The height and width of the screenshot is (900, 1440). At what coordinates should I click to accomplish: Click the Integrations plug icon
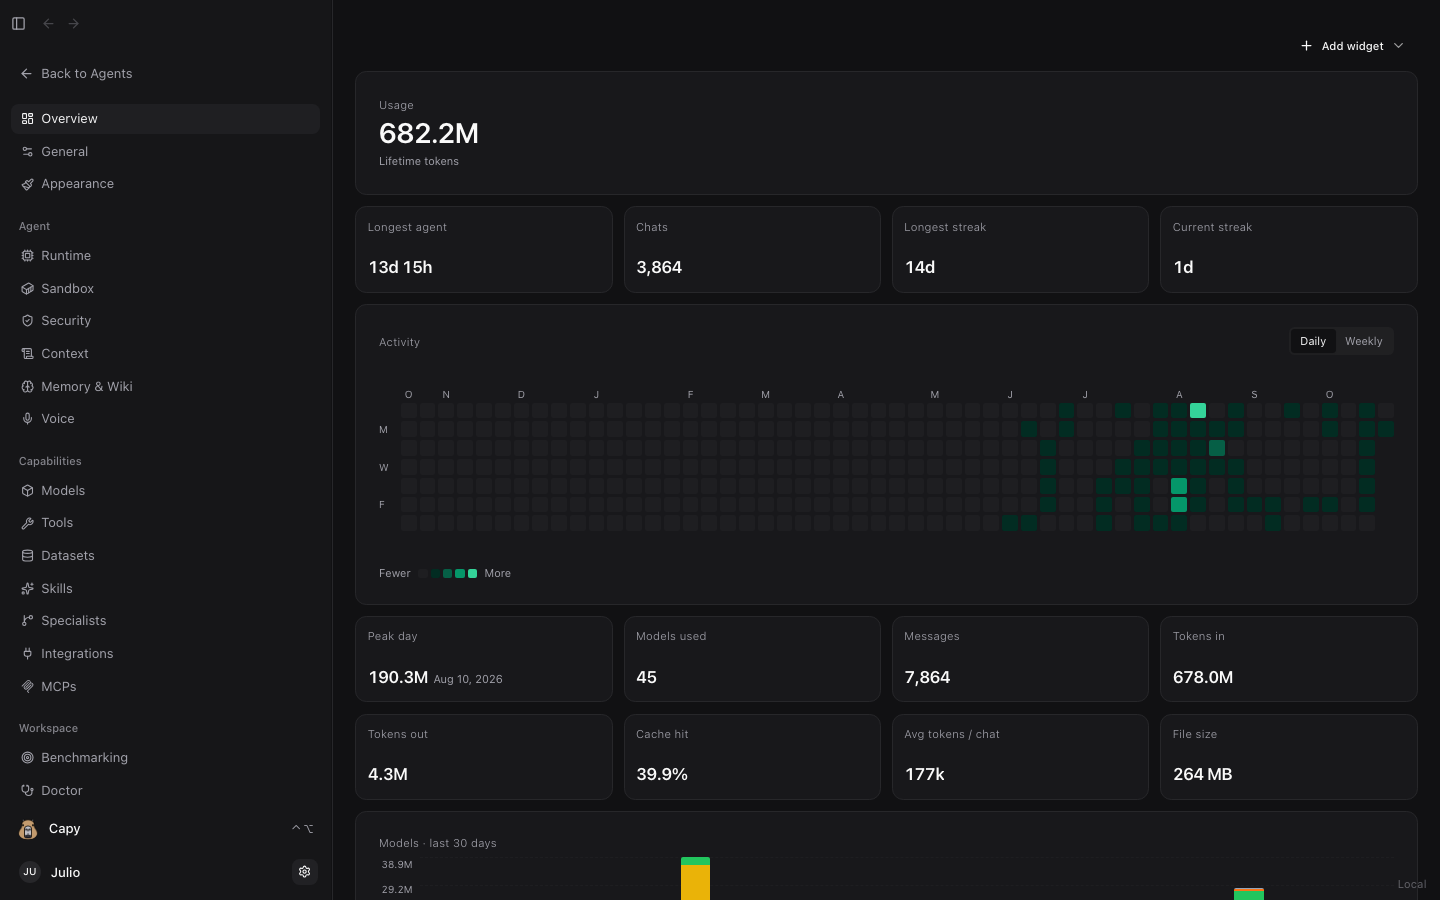pyautogui.click(x=28, y=654)
